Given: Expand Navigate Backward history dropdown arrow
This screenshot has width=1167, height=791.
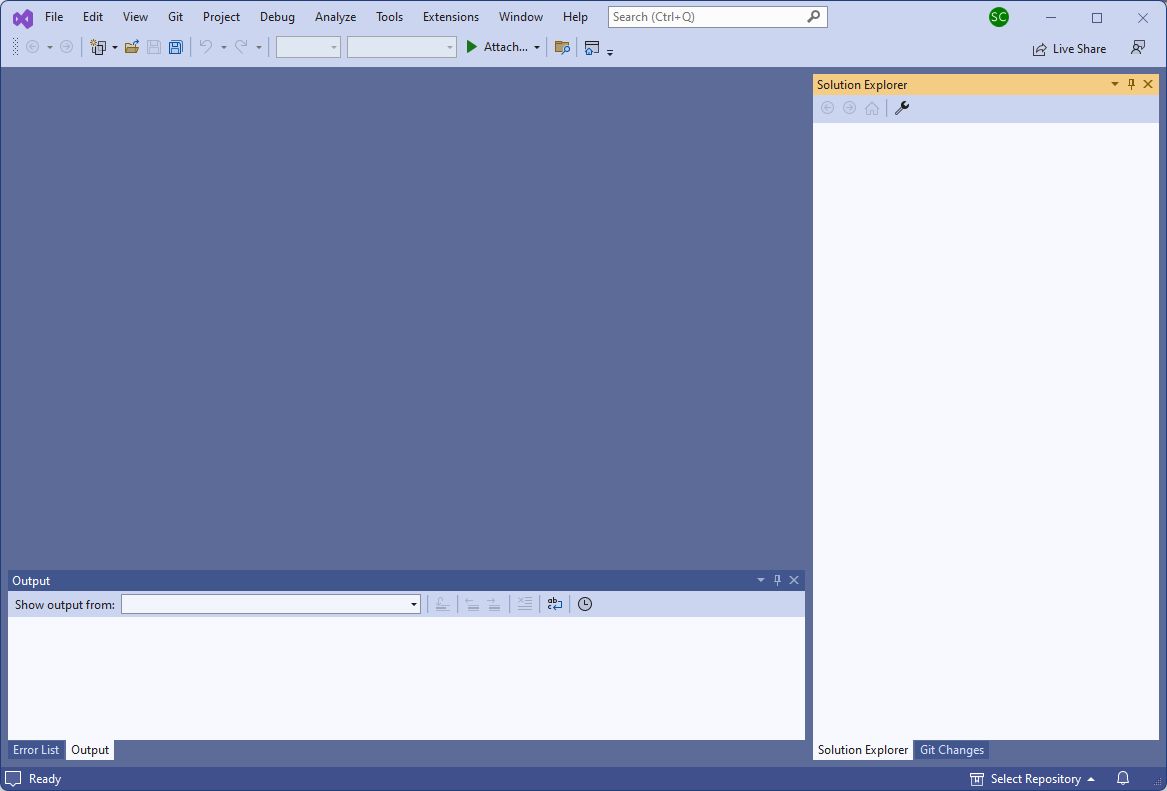Looking at the screenshot, I should coord(50,48).
